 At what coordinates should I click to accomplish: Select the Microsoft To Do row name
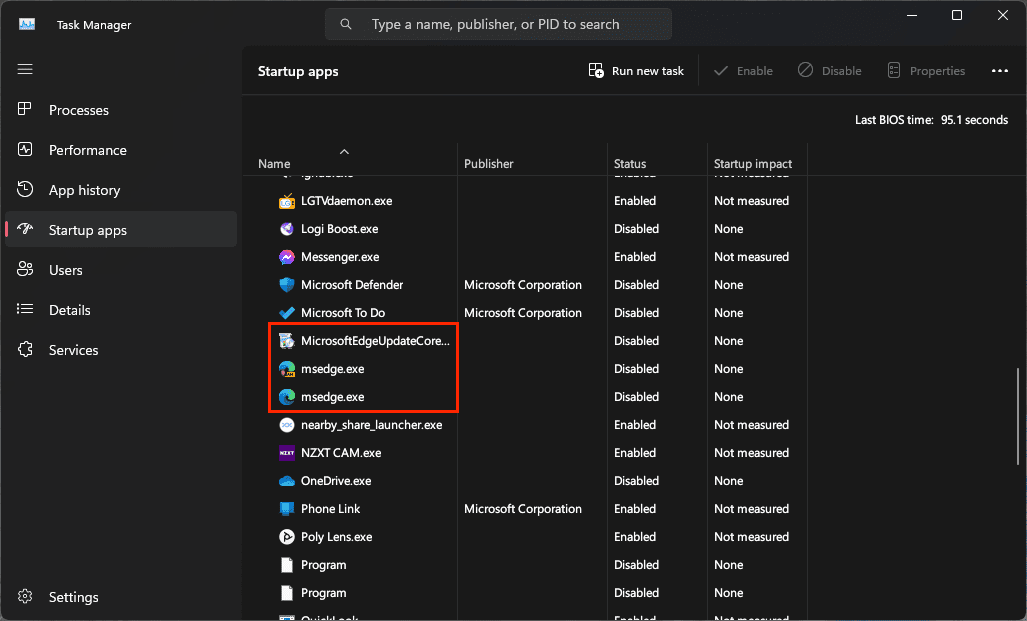(x=343, y=313)
